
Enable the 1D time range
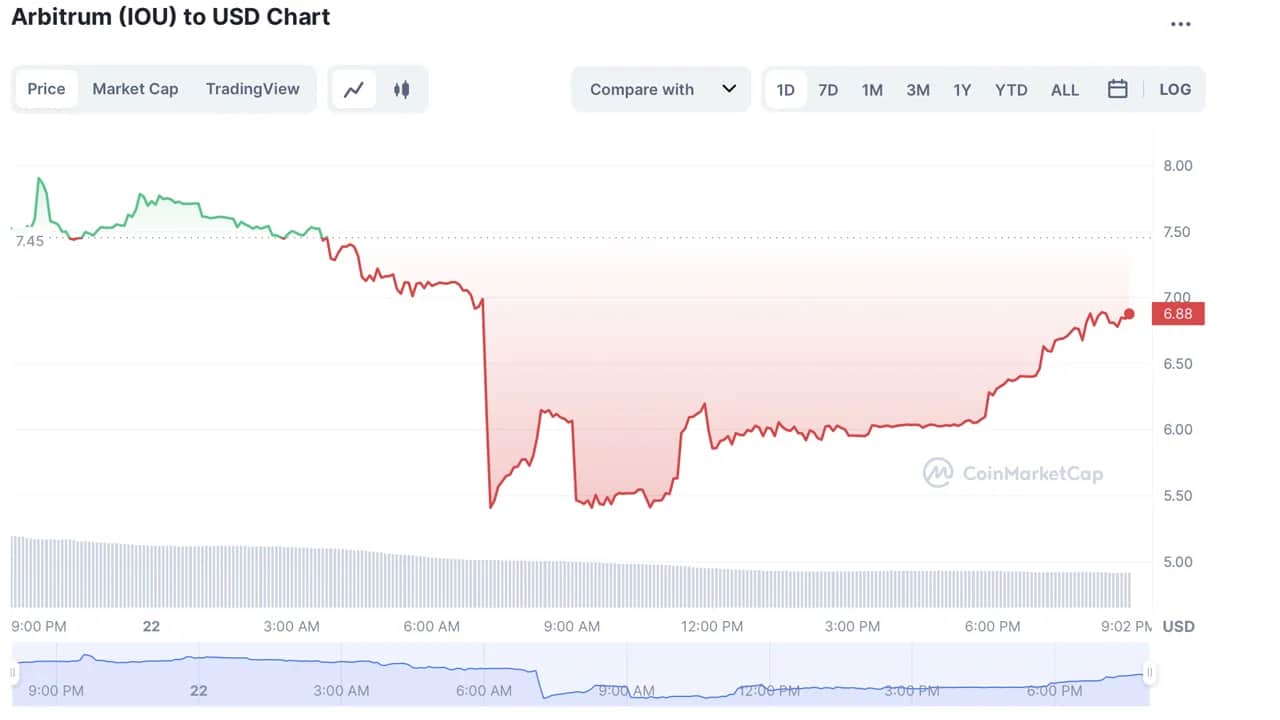[786, 89]
